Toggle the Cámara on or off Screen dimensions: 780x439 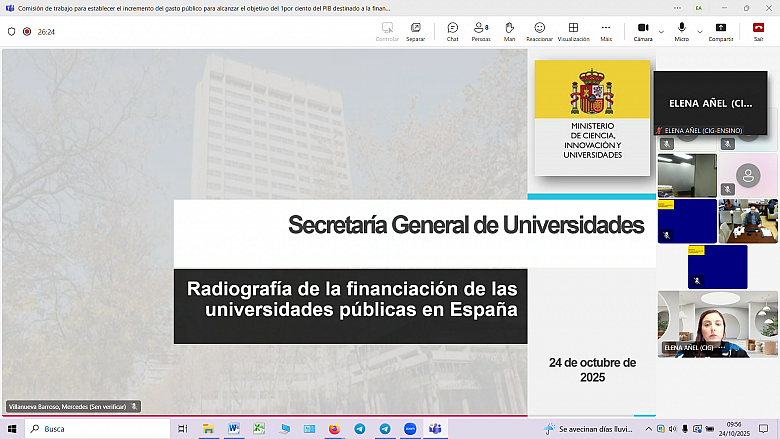pos(643,30)
